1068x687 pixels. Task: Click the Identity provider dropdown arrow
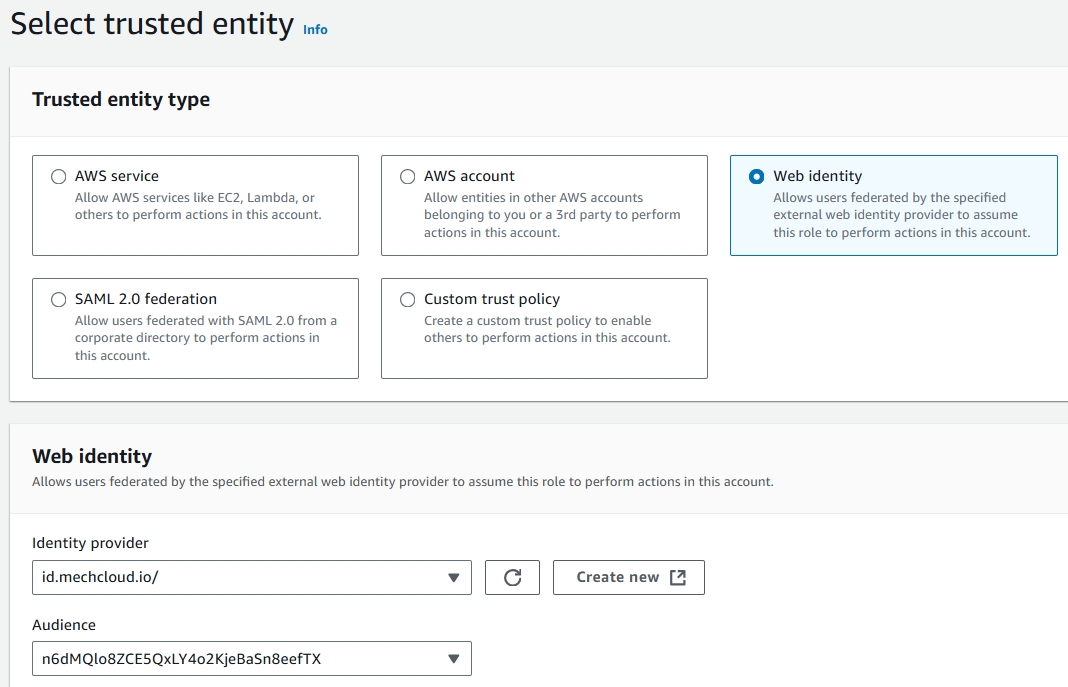(x=453, y=577)
